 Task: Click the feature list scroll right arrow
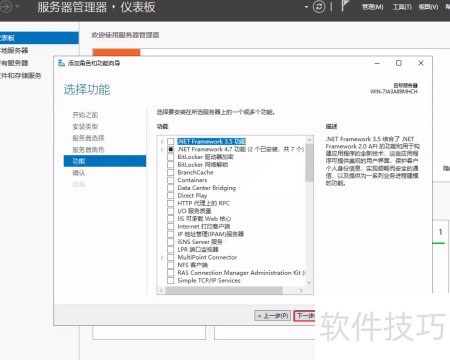point(301,290)
